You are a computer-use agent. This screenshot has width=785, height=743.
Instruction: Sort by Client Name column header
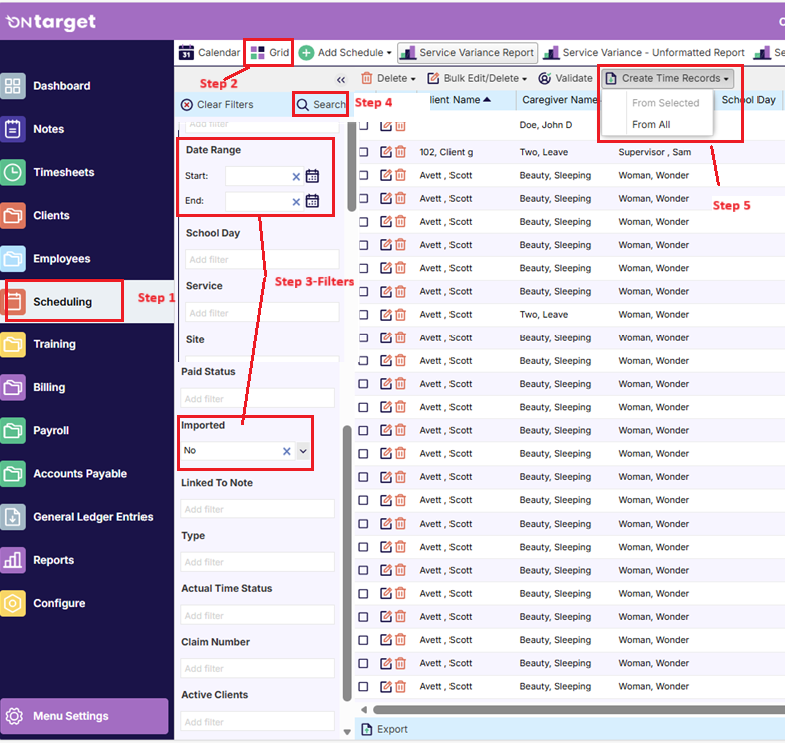(460, 100)
